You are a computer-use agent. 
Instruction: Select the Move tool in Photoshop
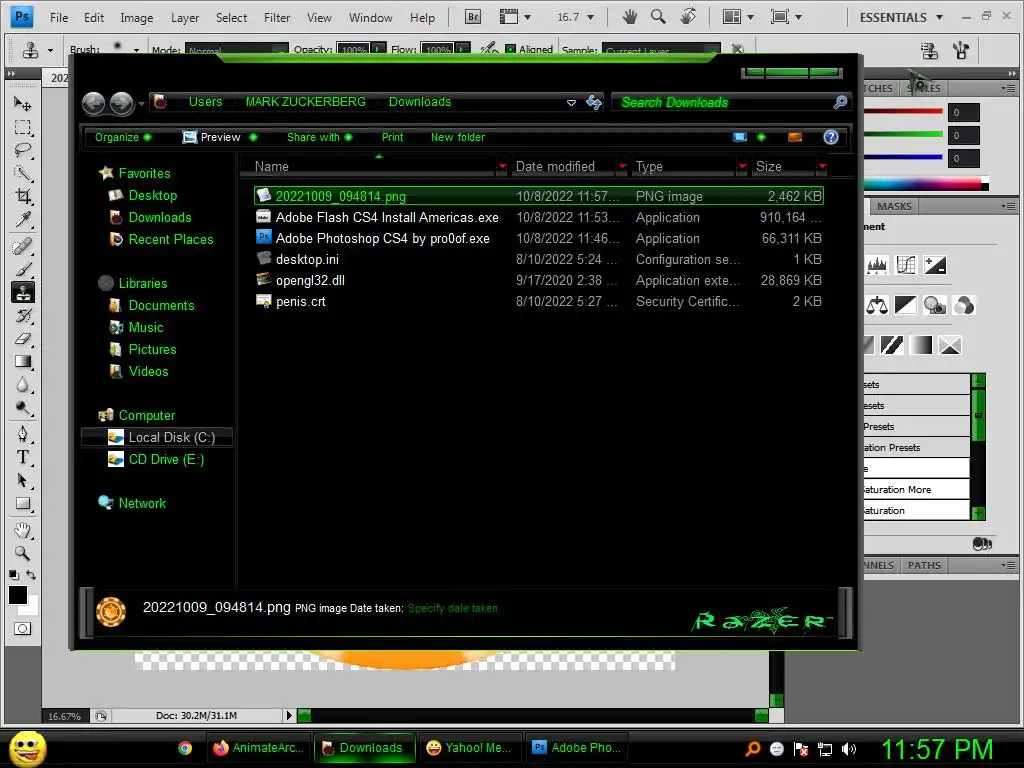pos(22,103)
